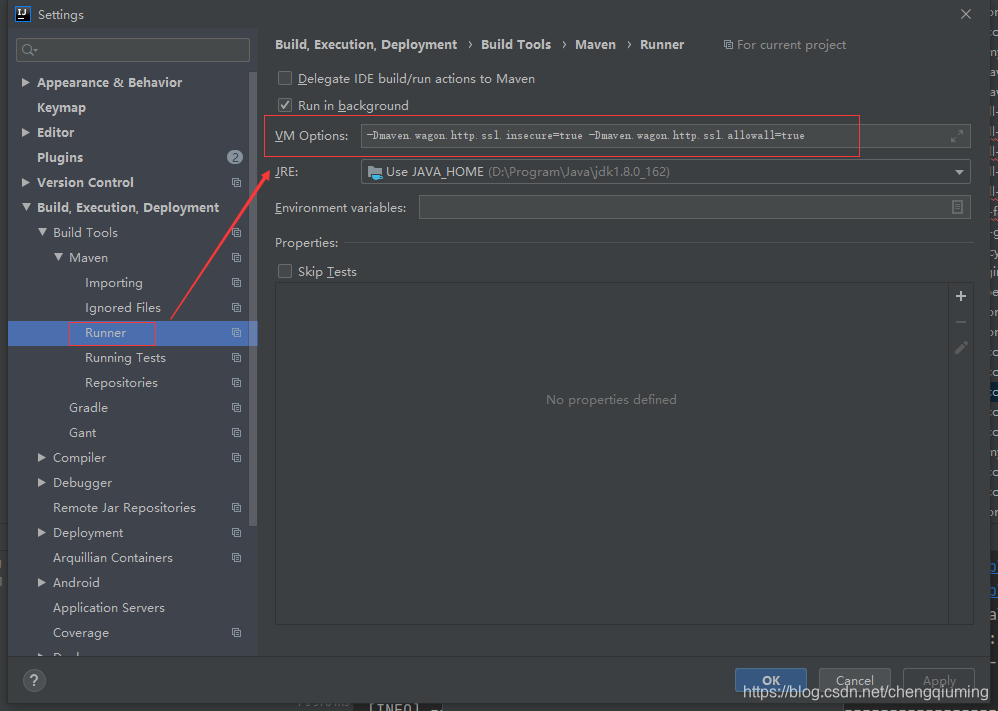Uncheck Run in background
The height and width of the screenshot is (711, 998).
click(x=285, y=105)
